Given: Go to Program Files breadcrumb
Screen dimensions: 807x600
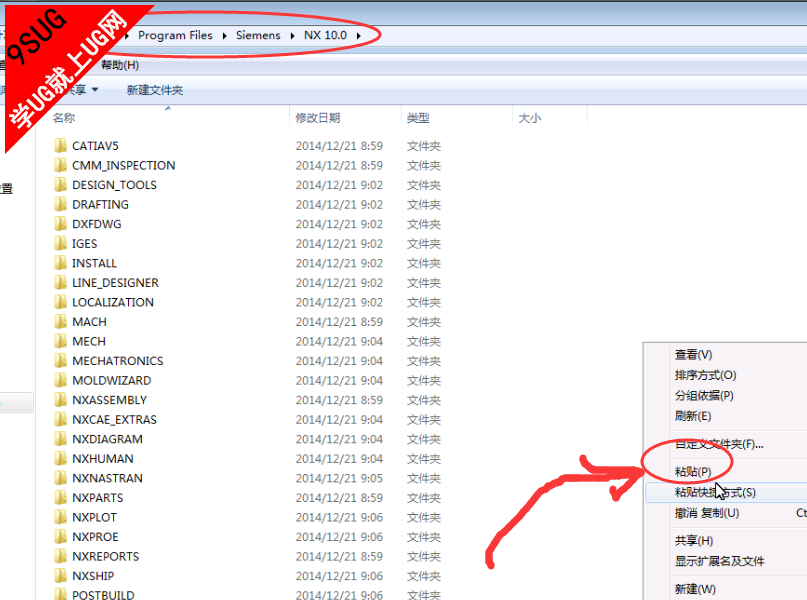Looking at the screenshot, I should (x=175, y=36).
